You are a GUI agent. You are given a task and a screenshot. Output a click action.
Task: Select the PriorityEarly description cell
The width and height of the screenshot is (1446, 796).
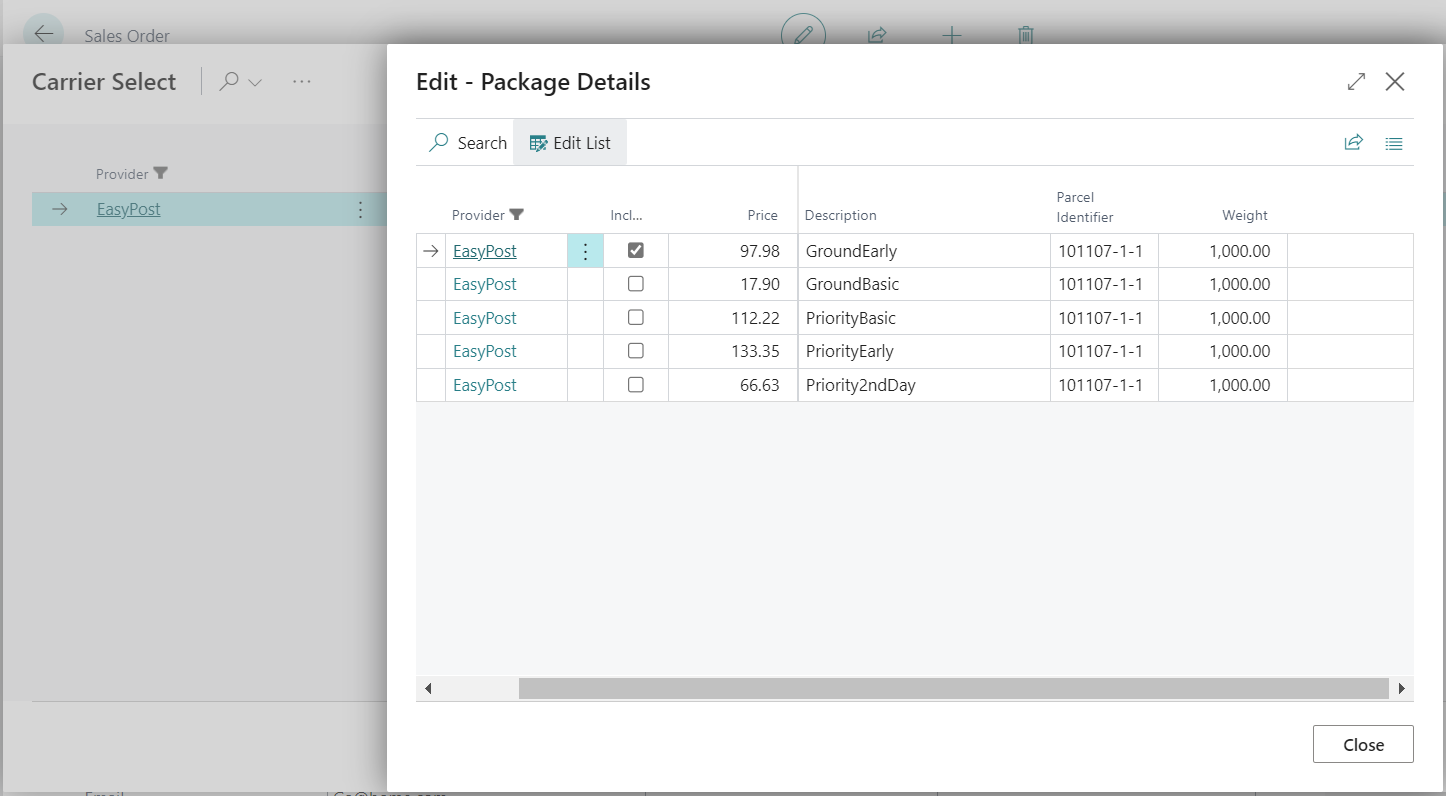[924, 351]
